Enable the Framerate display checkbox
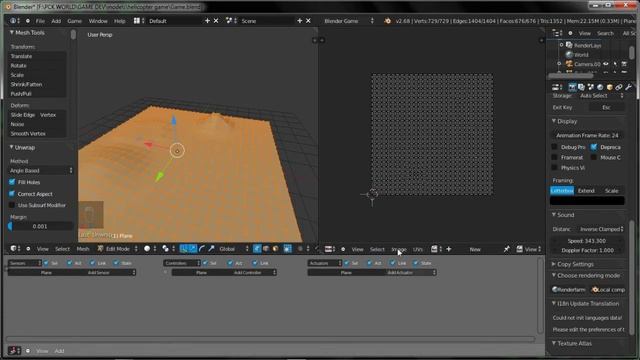 pyautogui.click(x=554, y=157)
